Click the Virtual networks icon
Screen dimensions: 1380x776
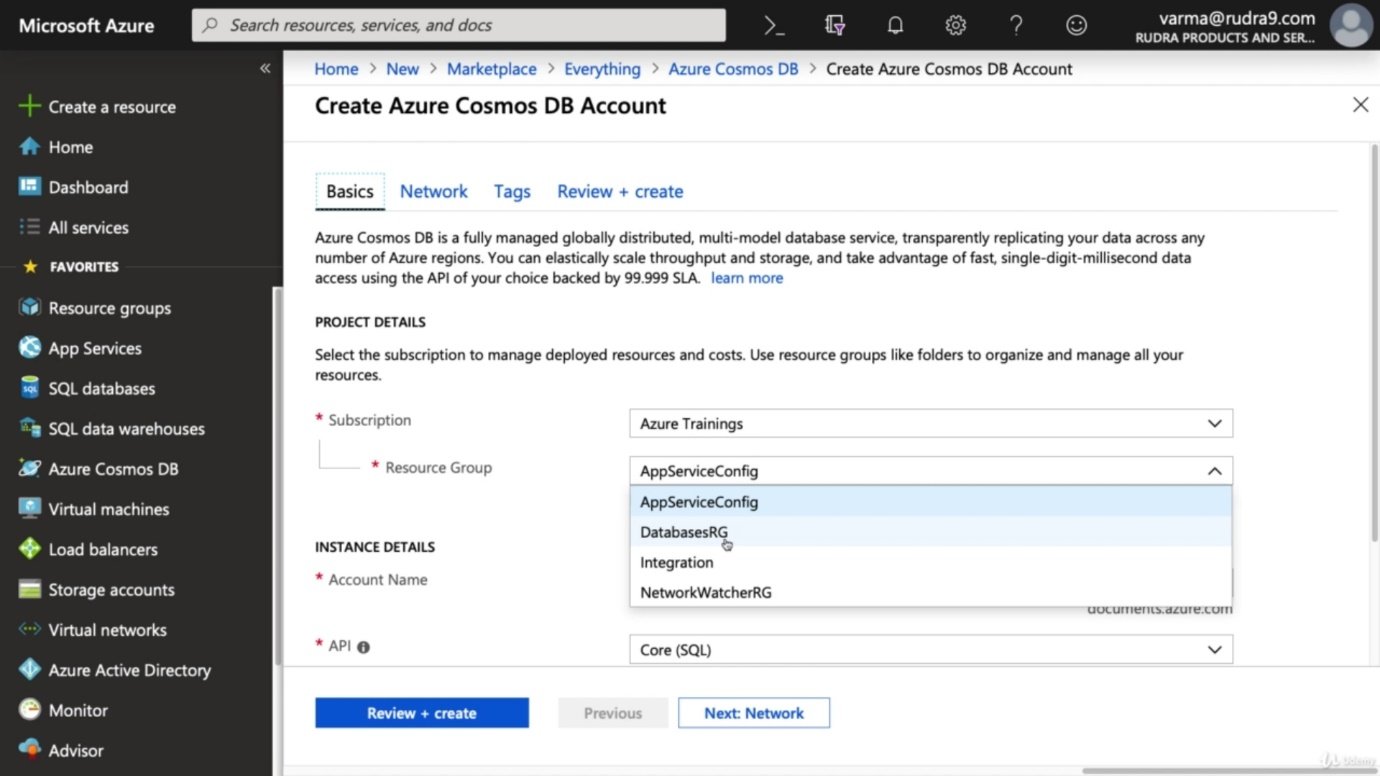(30, 630)
